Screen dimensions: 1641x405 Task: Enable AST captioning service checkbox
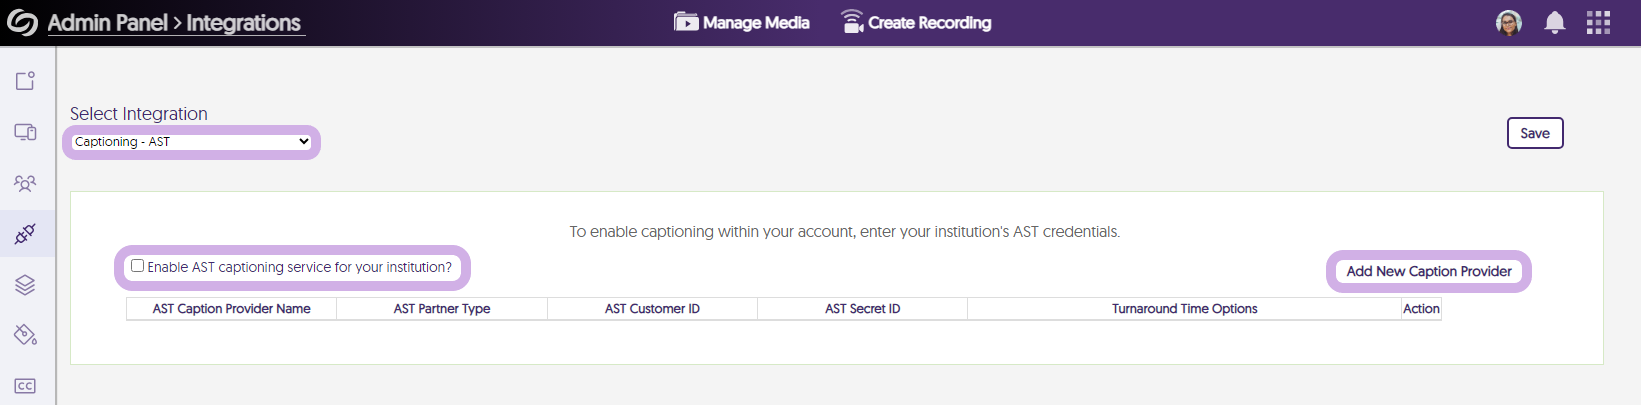coord(138,266)
